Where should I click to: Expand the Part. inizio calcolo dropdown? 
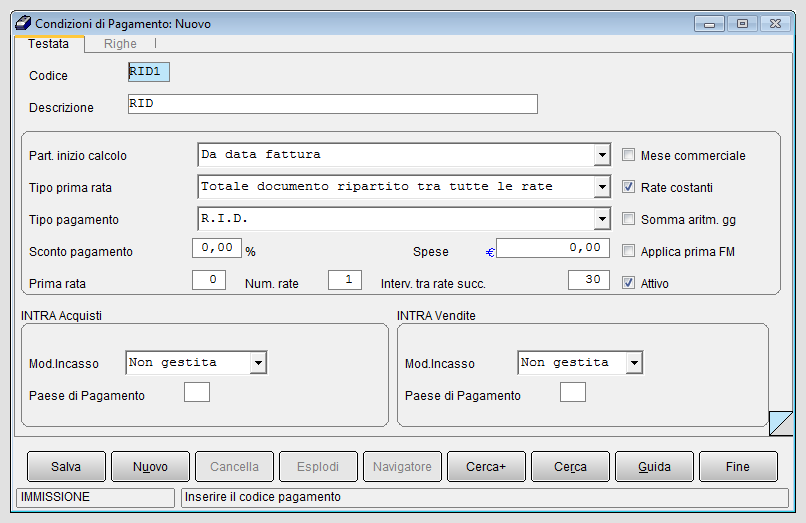602,155
